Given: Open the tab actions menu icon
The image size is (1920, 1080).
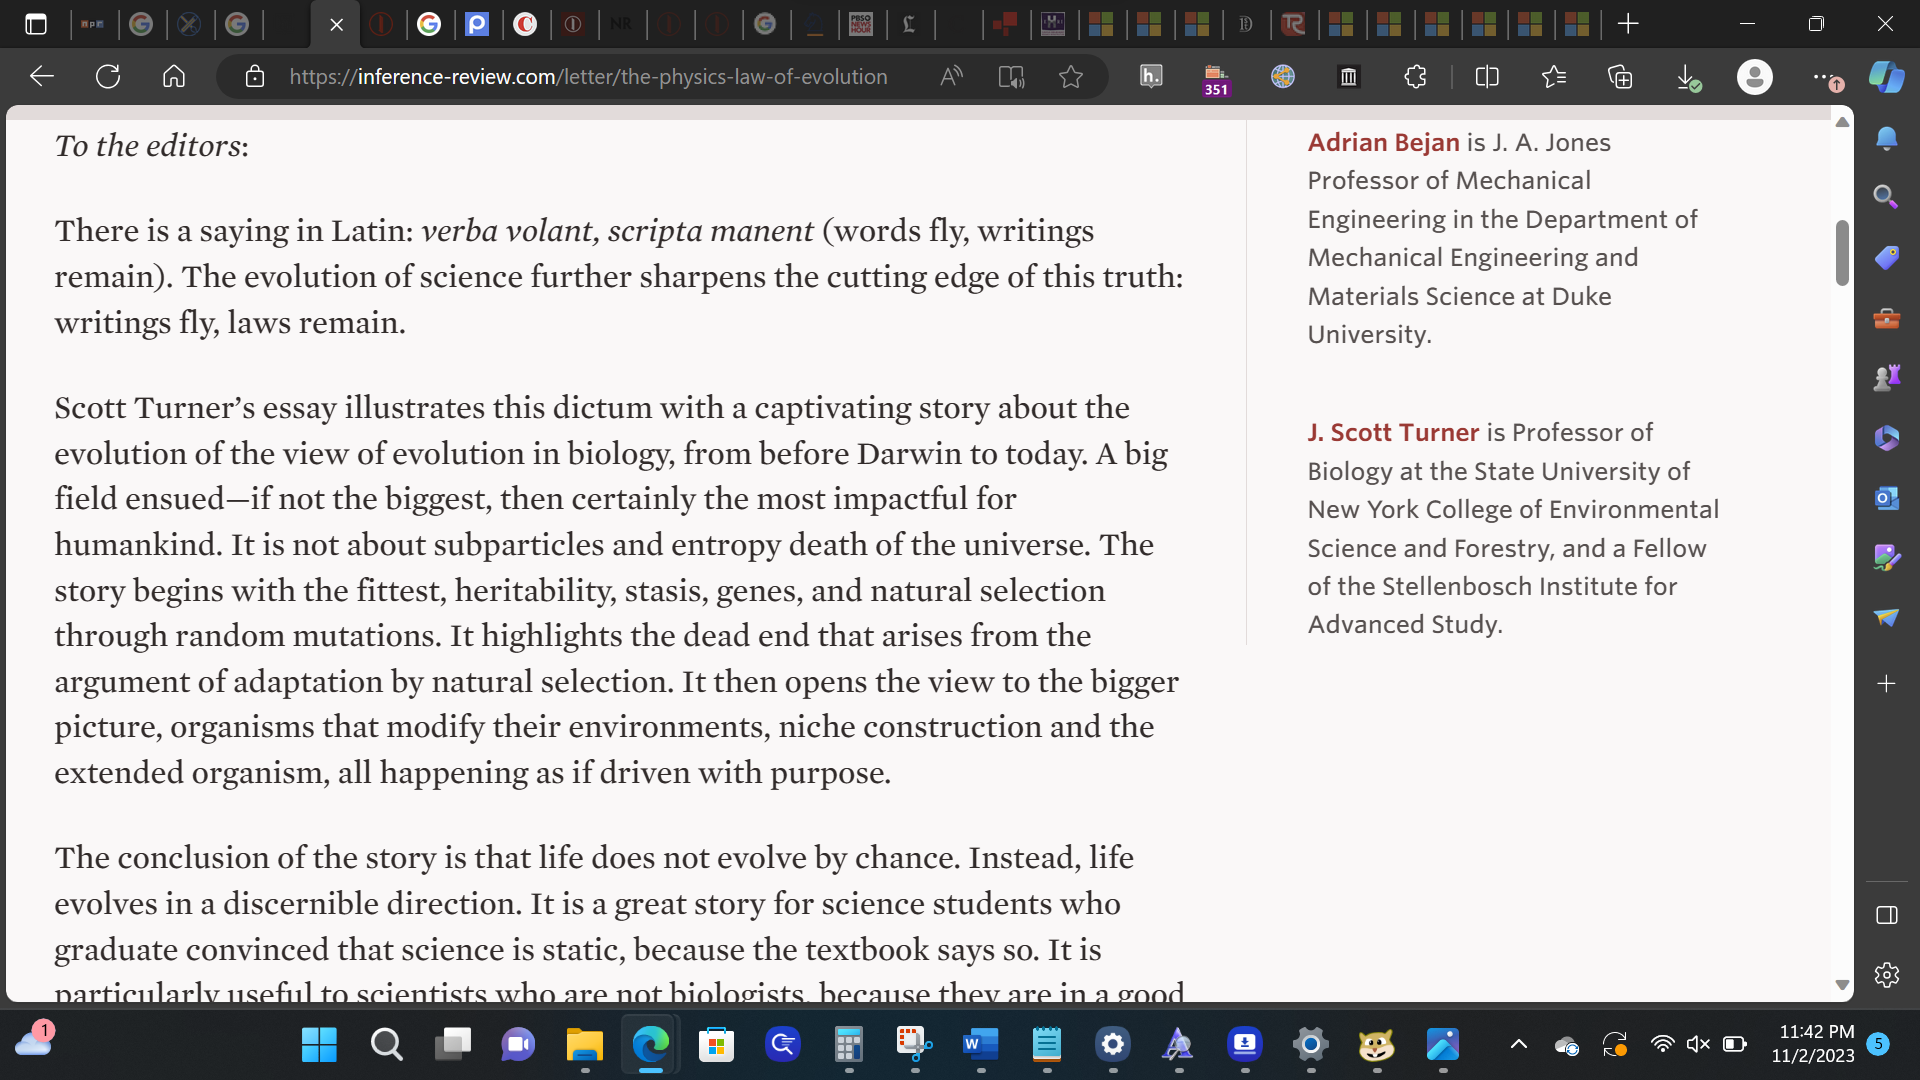Looking at the screenshot, I should click(x=35, y=24).
